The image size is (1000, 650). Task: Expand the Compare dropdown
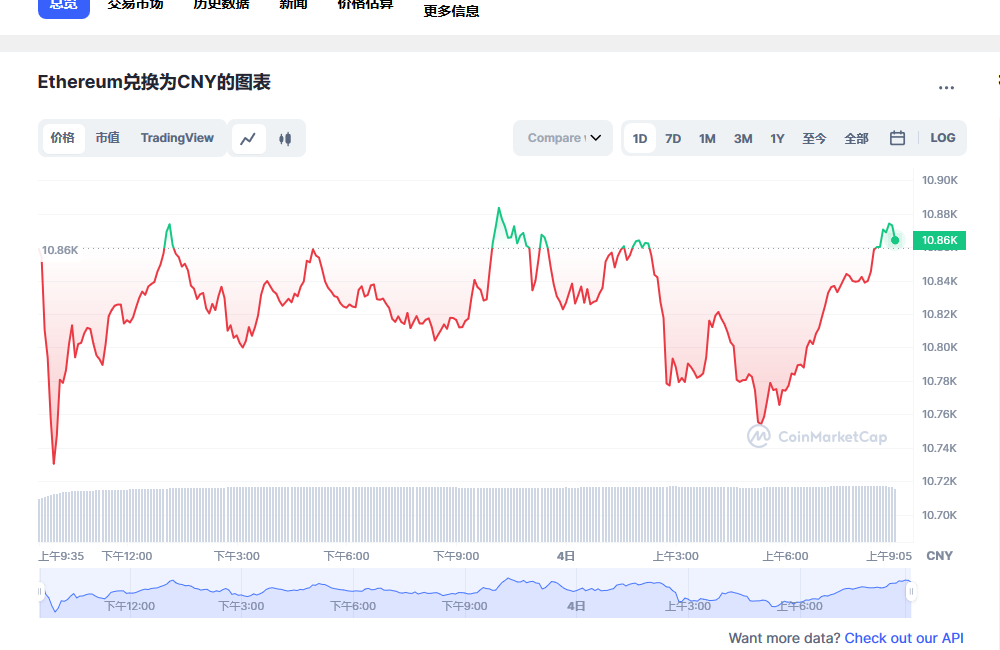coord(563,138)
